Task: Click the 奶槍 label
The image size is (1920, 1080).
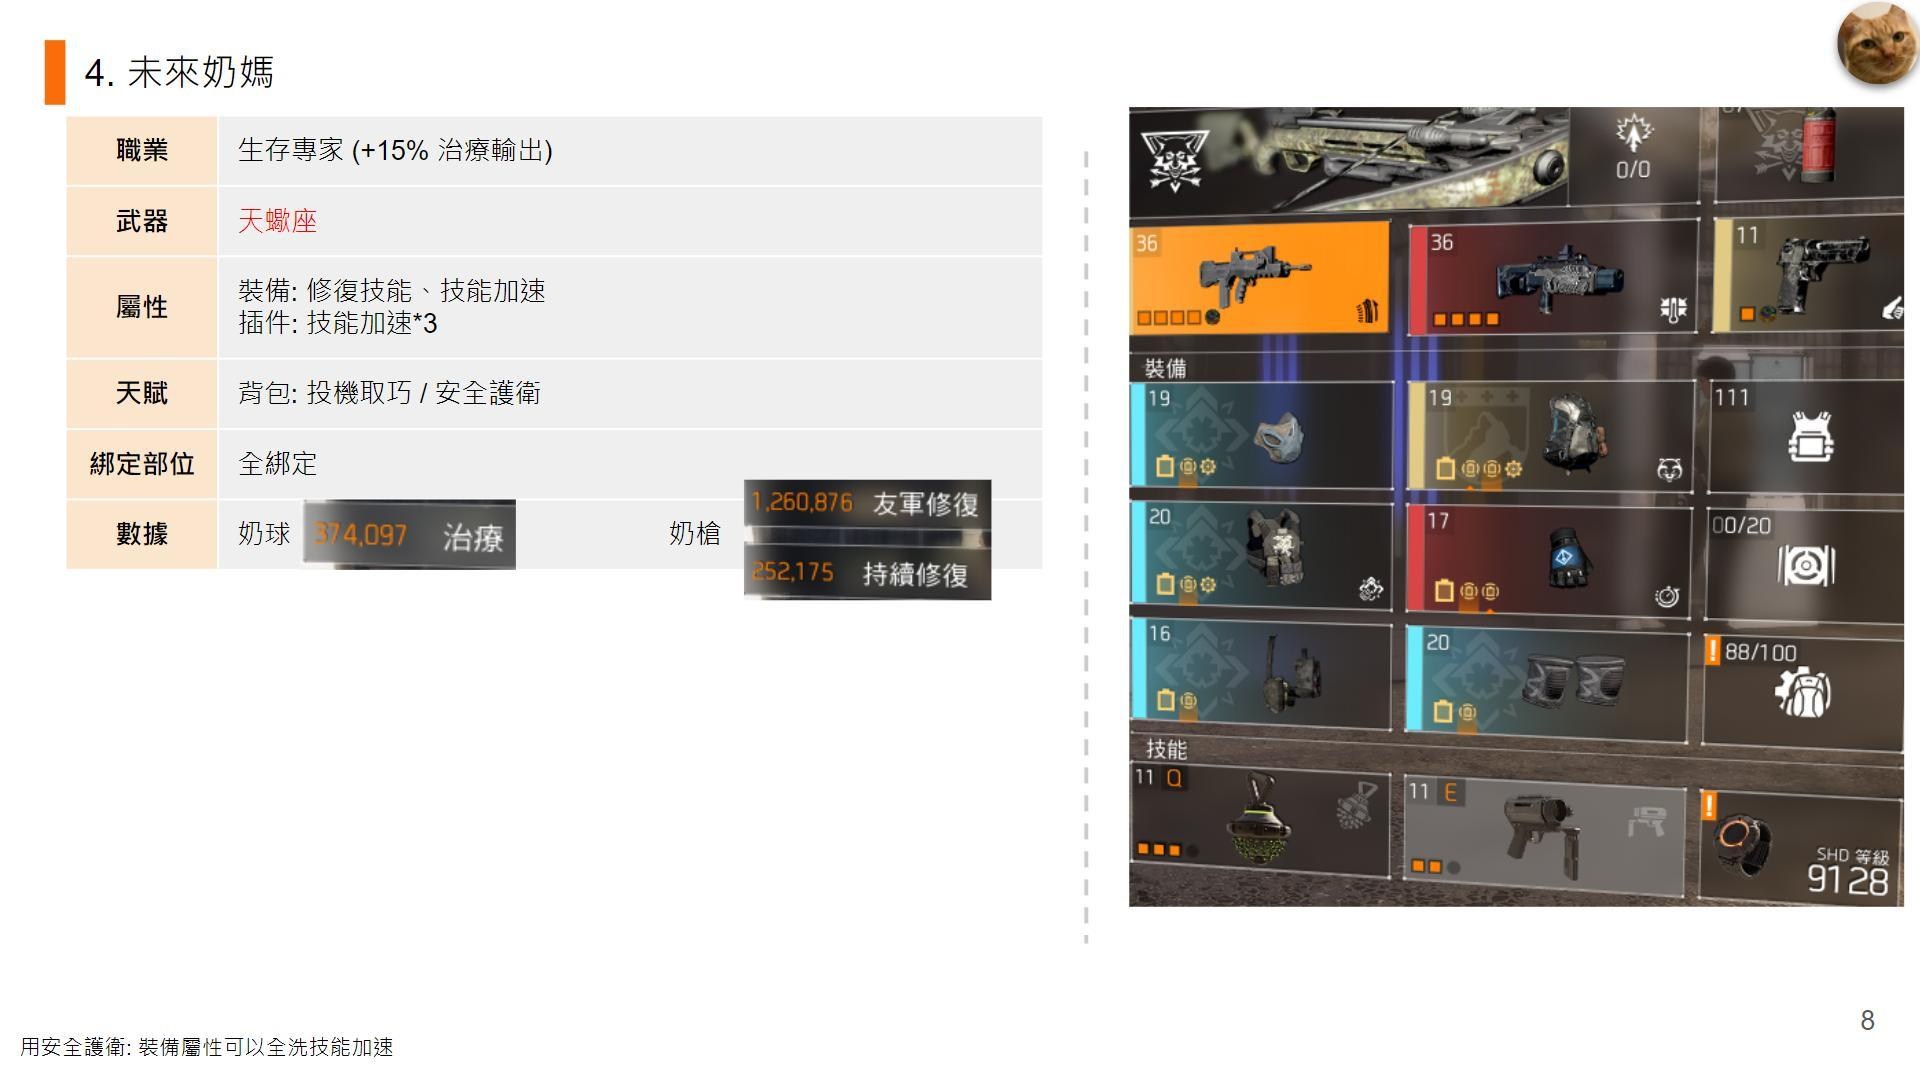Action: [x=695, y=534]
